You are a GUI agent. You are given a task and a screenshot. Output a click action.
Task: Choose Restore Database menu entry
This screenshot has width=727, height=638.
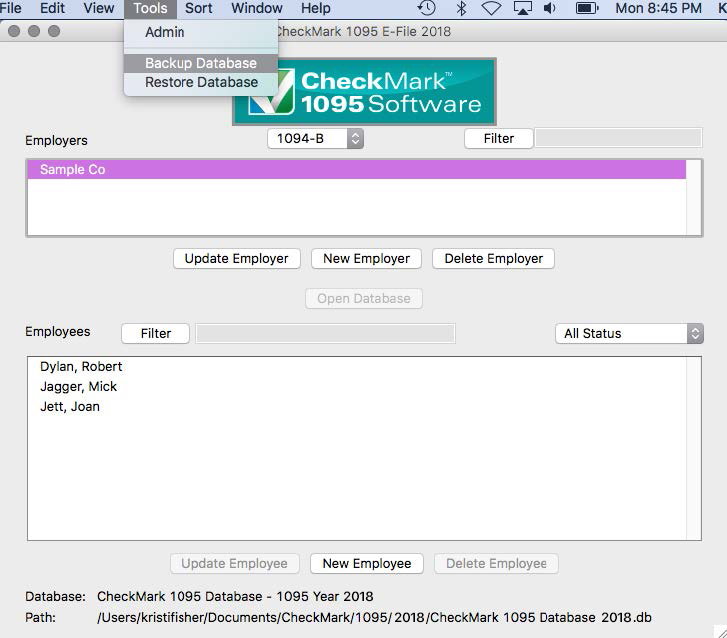point(201,82)
